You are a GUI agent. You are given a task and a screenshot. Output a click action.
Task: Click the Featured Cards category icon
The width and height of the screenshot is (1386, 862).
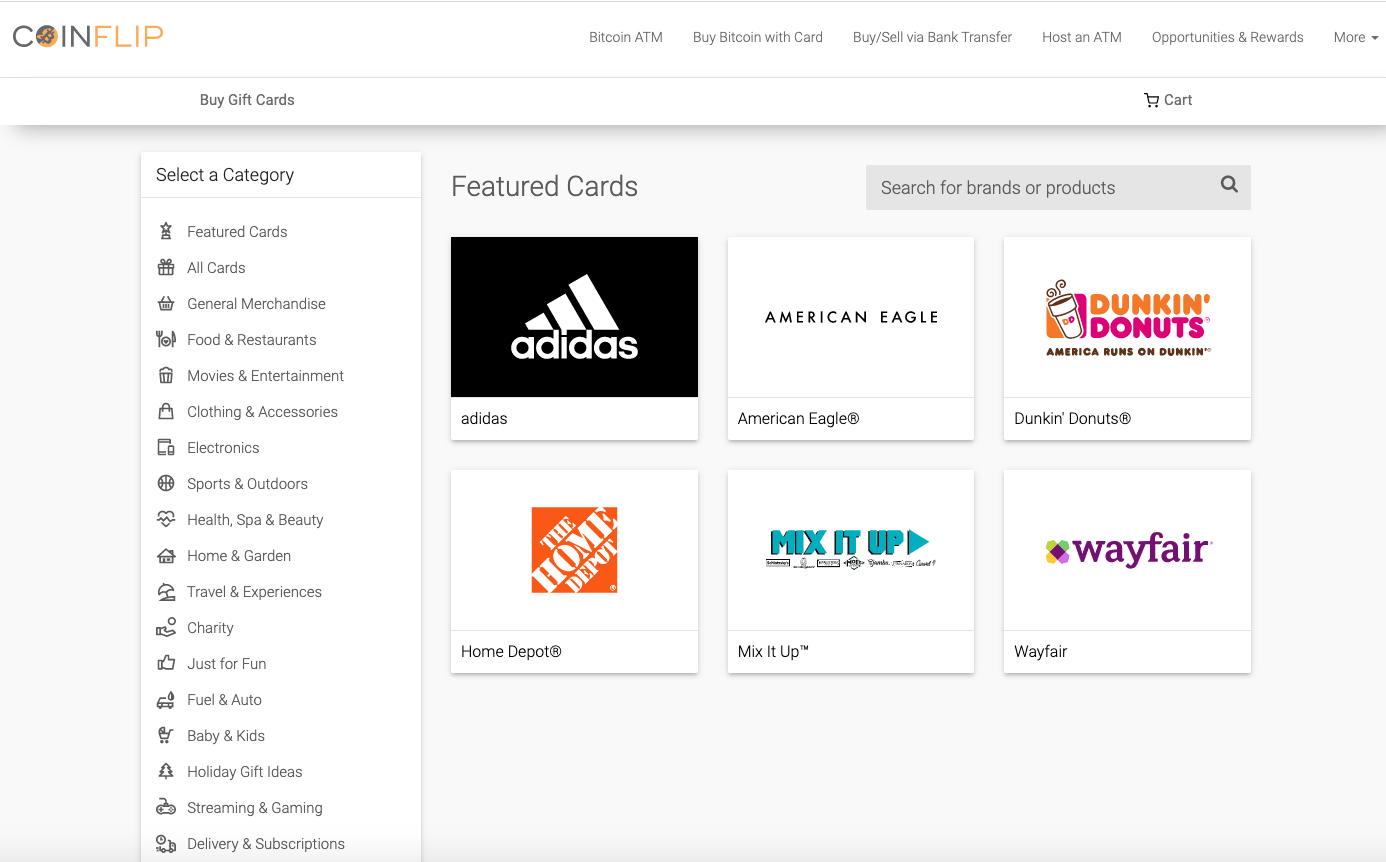coord(166,231)
